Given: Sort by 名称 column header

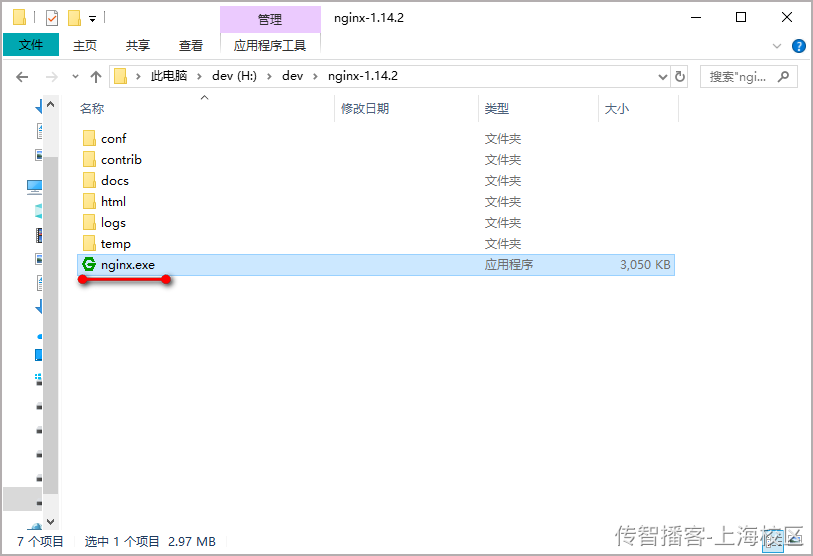Looking at the screenshot, I should [92, 108].
